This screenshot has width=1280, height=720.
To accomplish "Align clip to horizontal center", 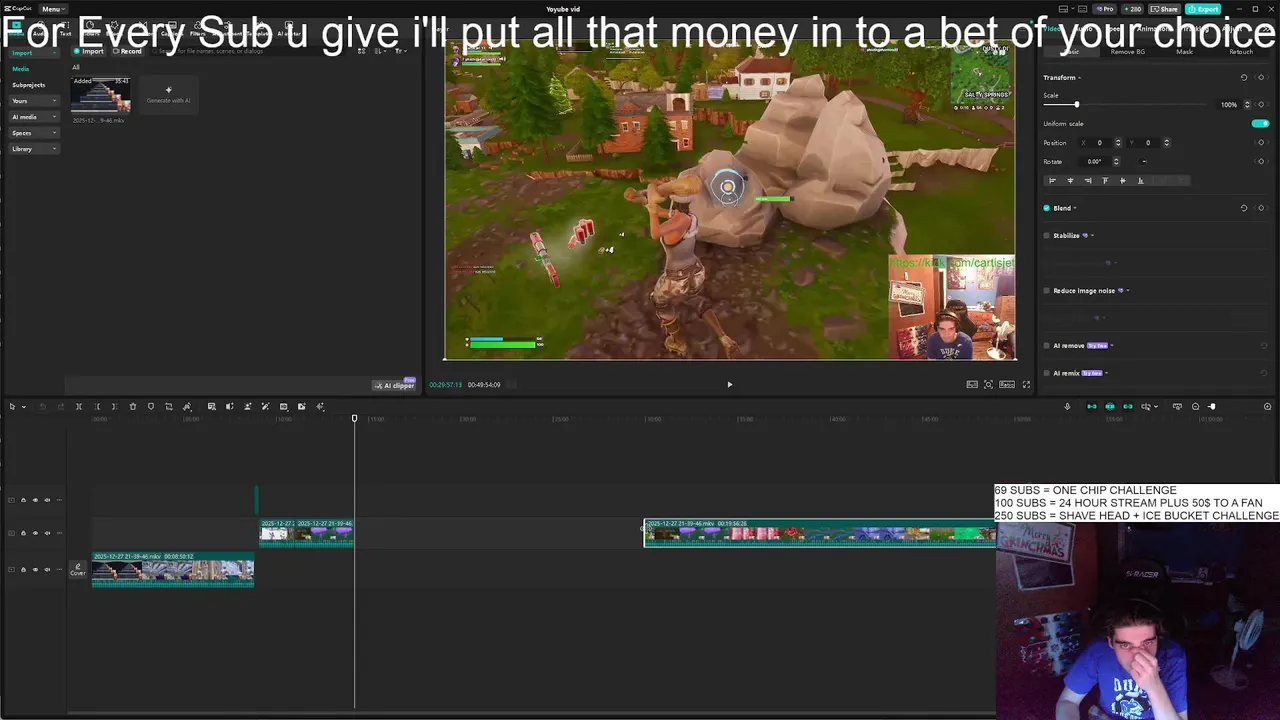I will [x=1070, y=181].
